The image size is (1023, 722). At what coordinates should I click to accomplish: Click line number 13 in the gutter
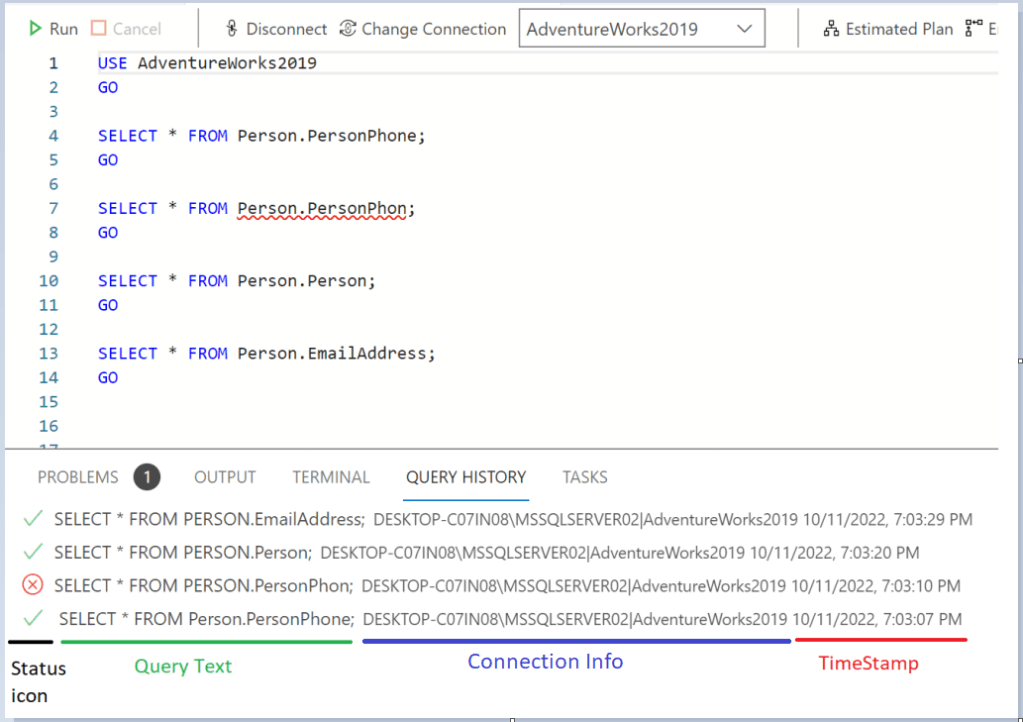pyautogui.click(x=49, y=353)
